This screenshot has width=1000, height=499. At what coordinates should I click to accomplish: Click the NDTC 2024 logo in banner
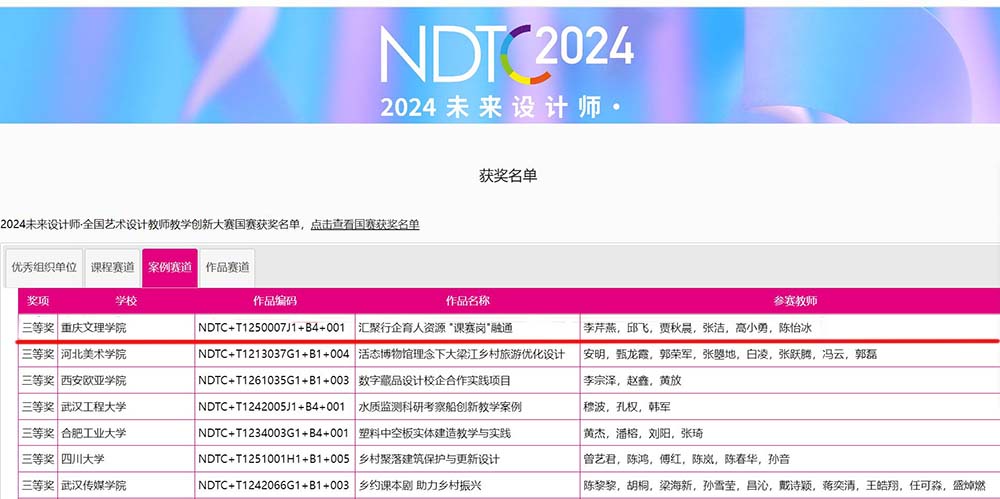pyautogui.click(x=506, y=51)
